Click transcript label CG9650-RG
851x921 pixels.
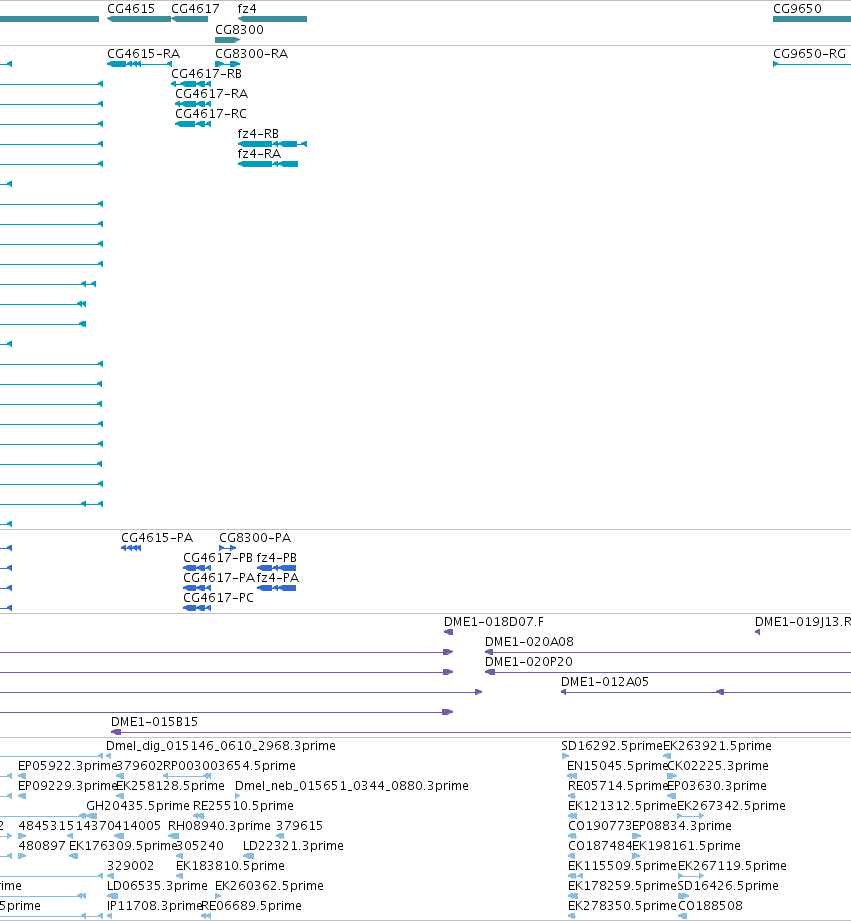[x=809, y=54]
